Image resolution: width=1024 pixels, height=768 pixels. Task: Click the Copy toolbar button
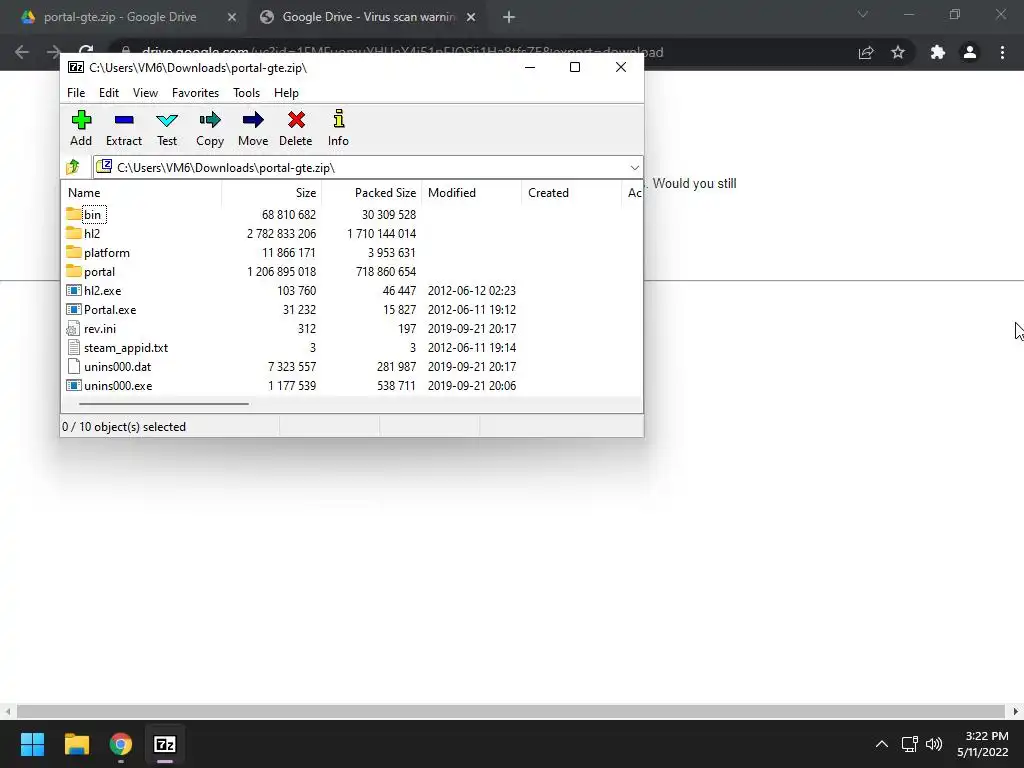point(210,128)
